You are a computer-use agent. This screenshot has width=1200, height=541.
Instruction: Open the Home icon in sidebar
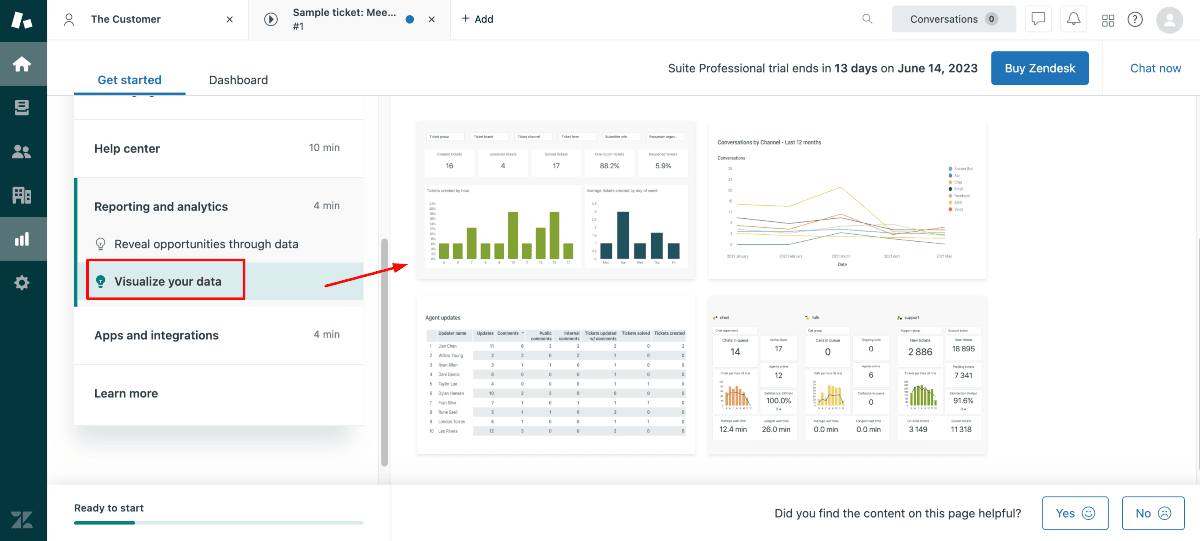click(x=22, y=65)
